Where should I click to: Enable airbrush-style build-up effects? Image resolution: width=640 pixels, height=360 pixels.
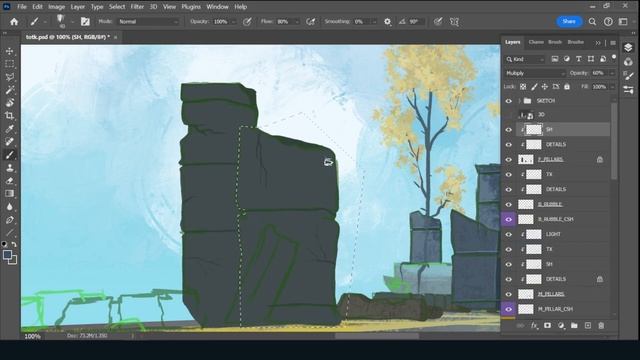point(311,22)
